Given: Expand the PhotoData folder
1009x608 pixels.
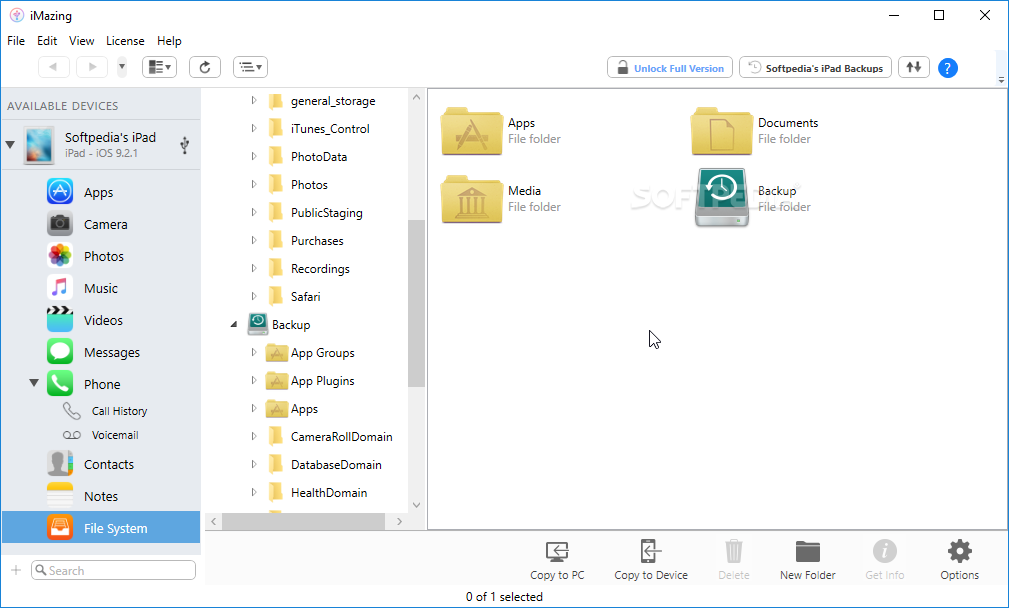Looking at the screenshot, I should pyautogui.click(x=254, y=156).
